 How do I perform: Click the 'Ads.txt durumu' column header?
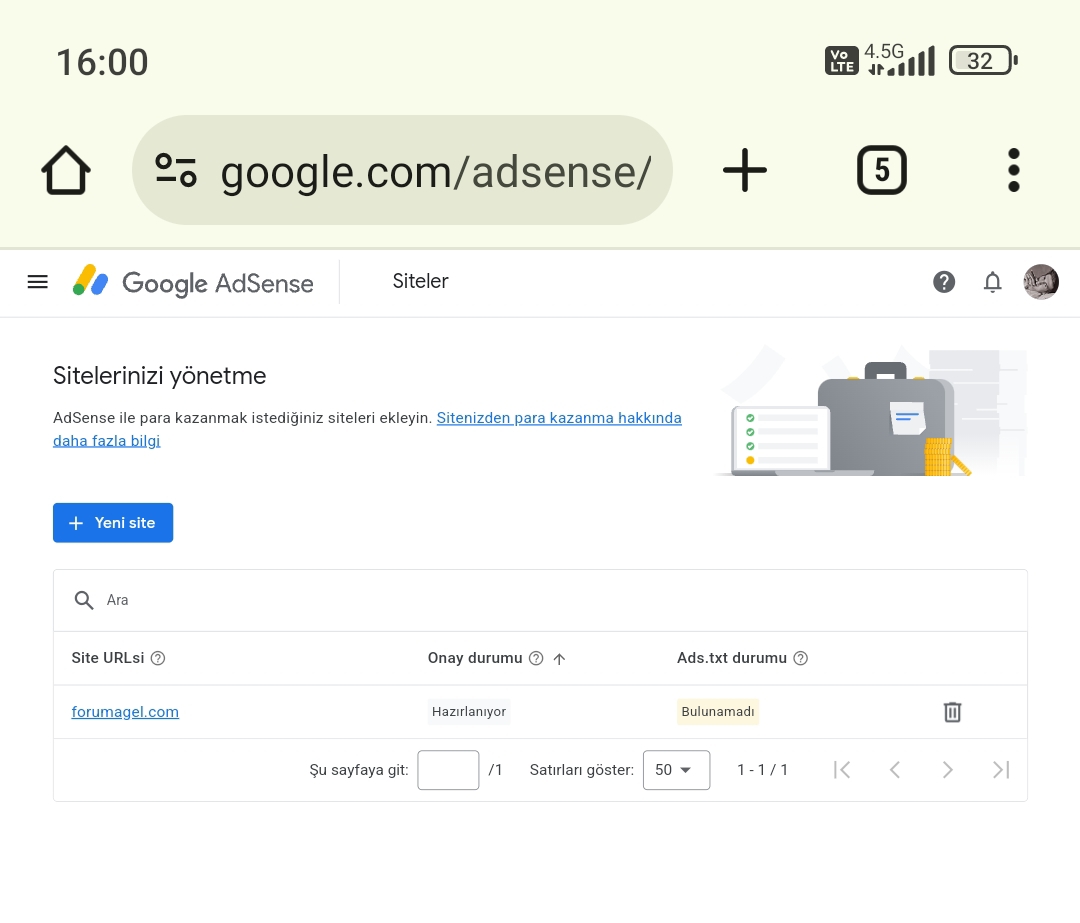[x=731, y=658]
